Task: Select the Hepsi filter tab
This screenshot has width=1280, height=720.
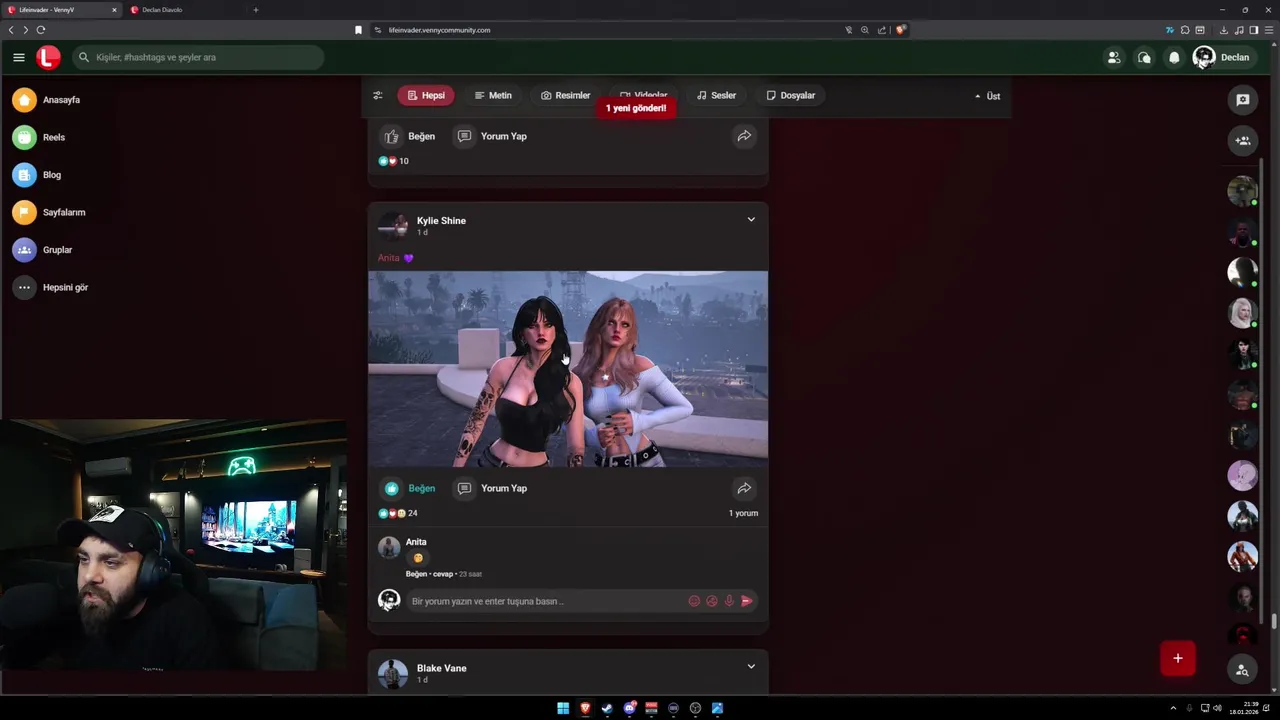Action: [x=425, y=95]
